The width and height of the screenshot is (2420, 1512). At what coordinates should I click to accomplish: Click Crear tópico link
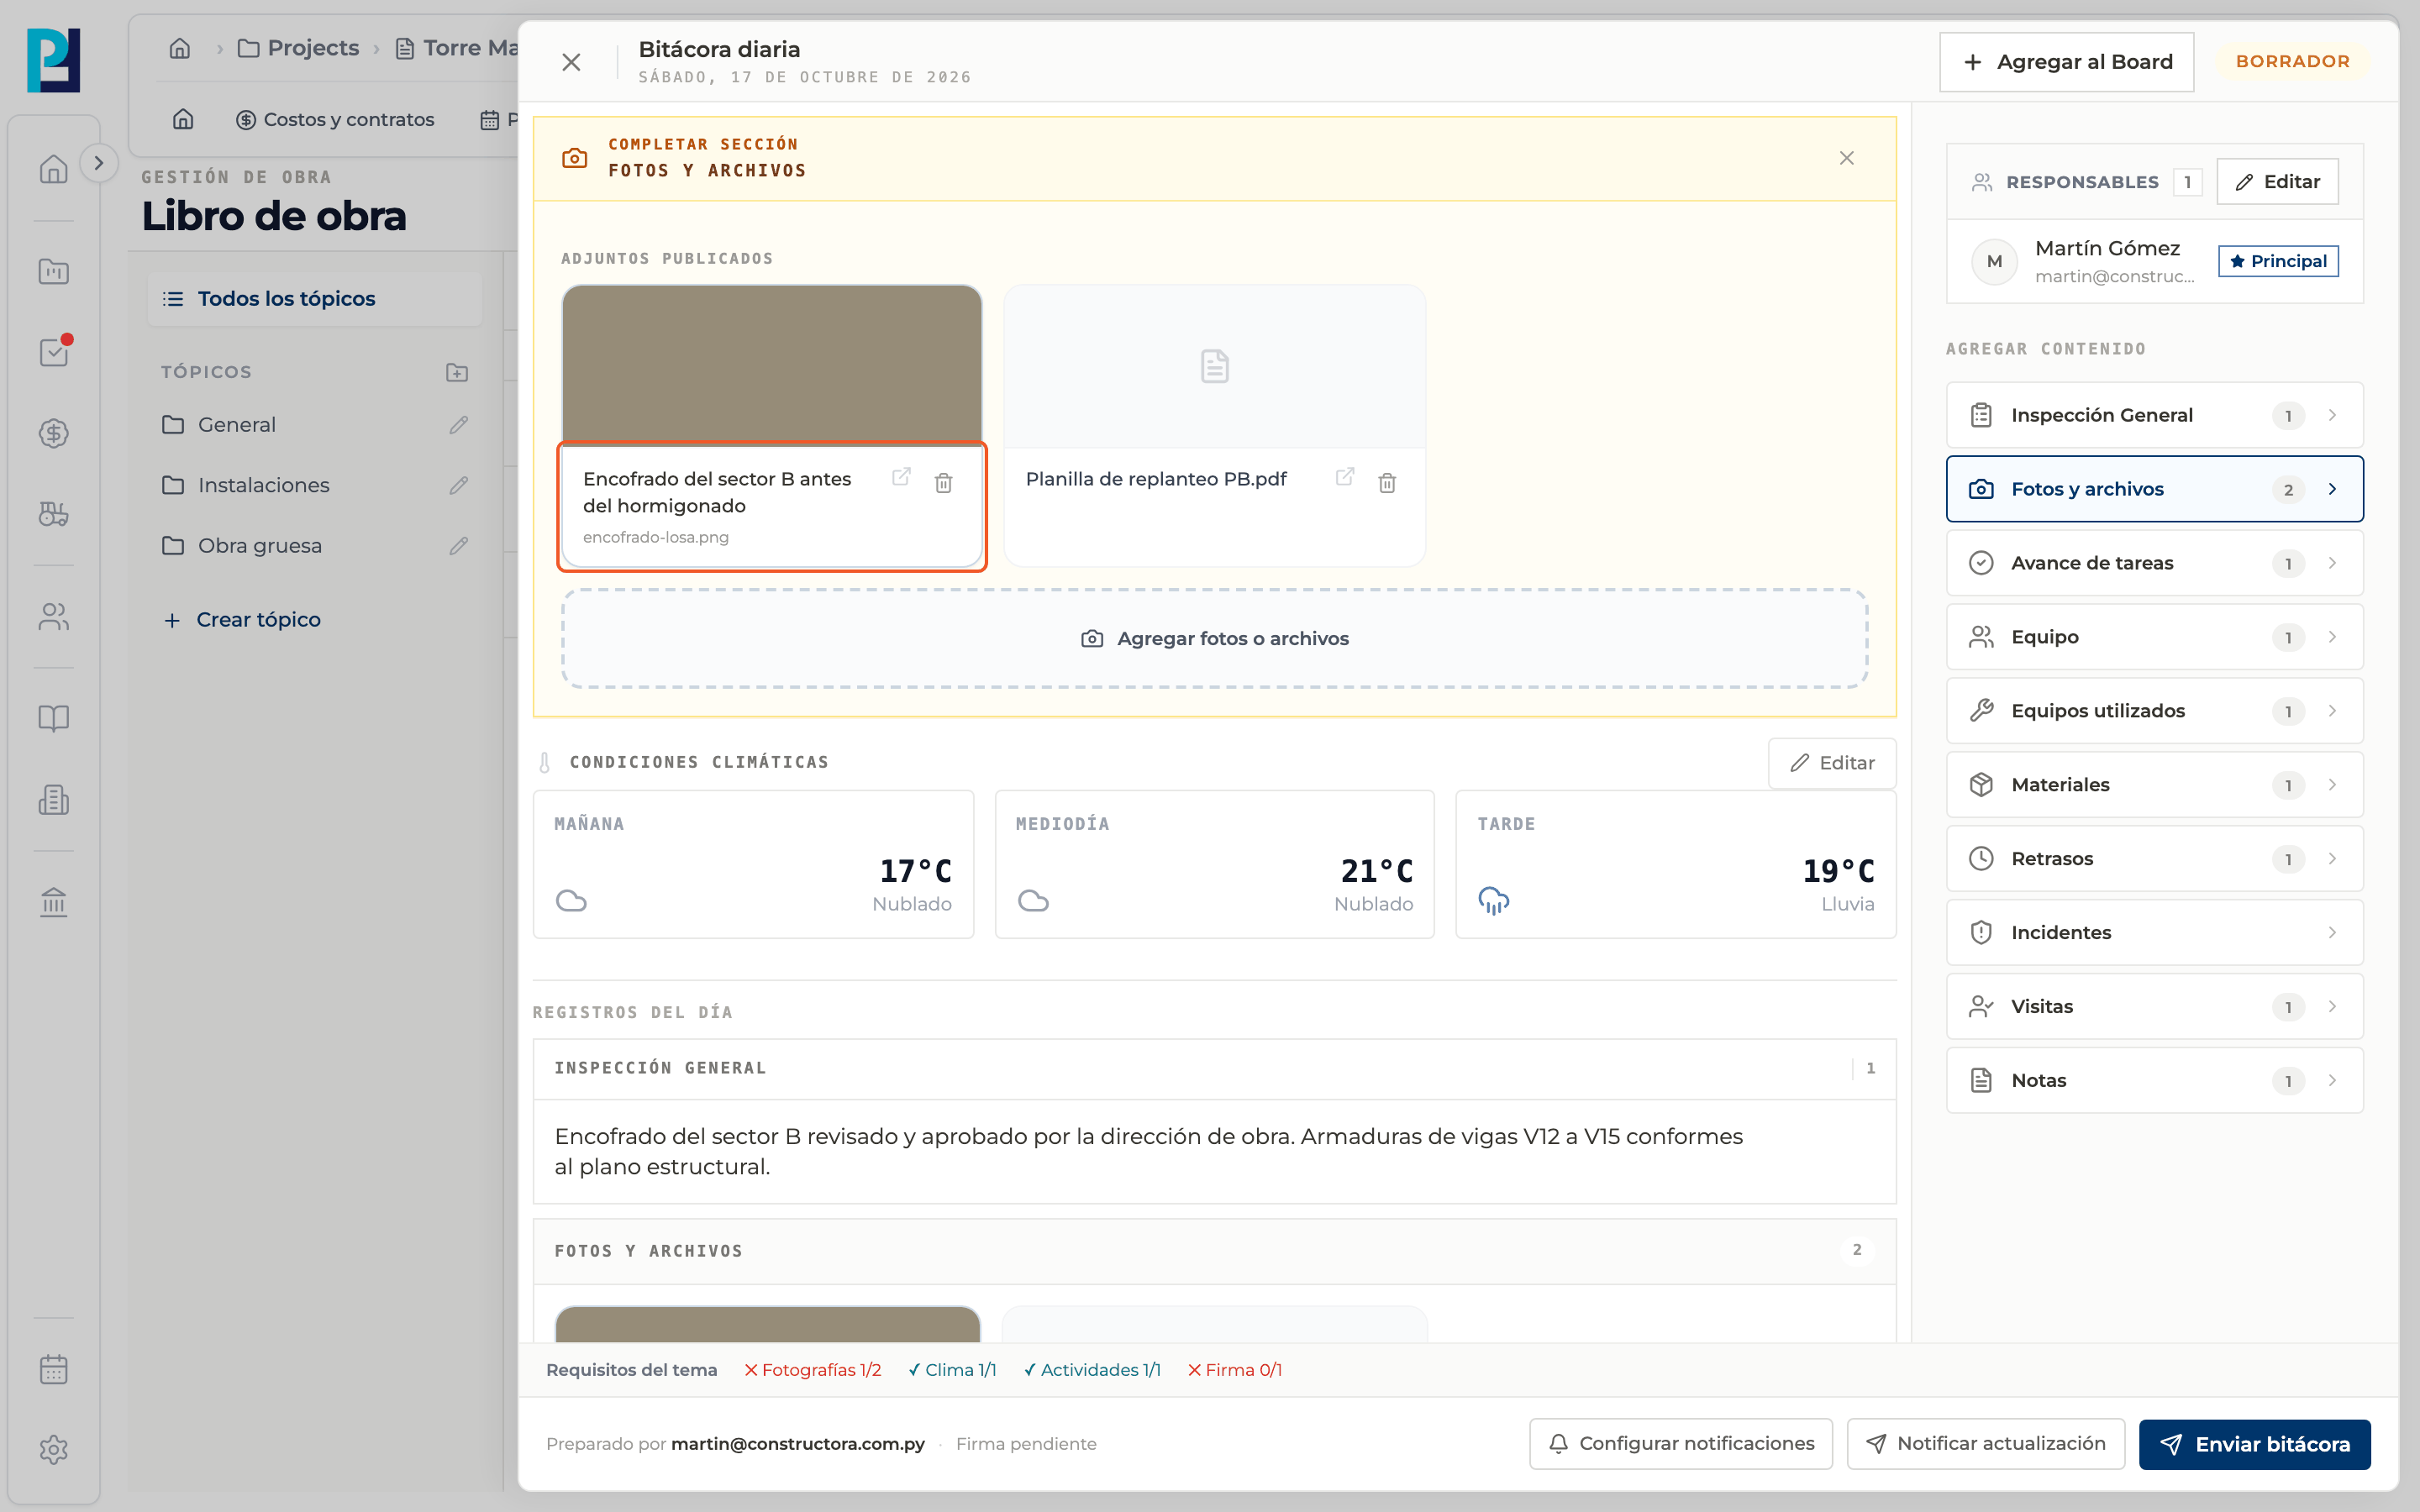click(242, 620)
